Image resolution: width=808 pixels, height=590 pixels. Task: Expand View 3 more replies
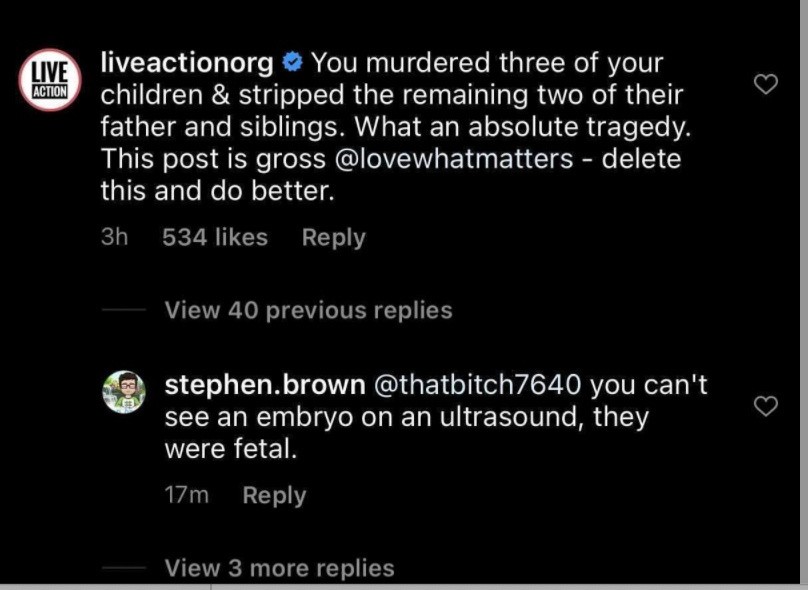tap(279, 568)
